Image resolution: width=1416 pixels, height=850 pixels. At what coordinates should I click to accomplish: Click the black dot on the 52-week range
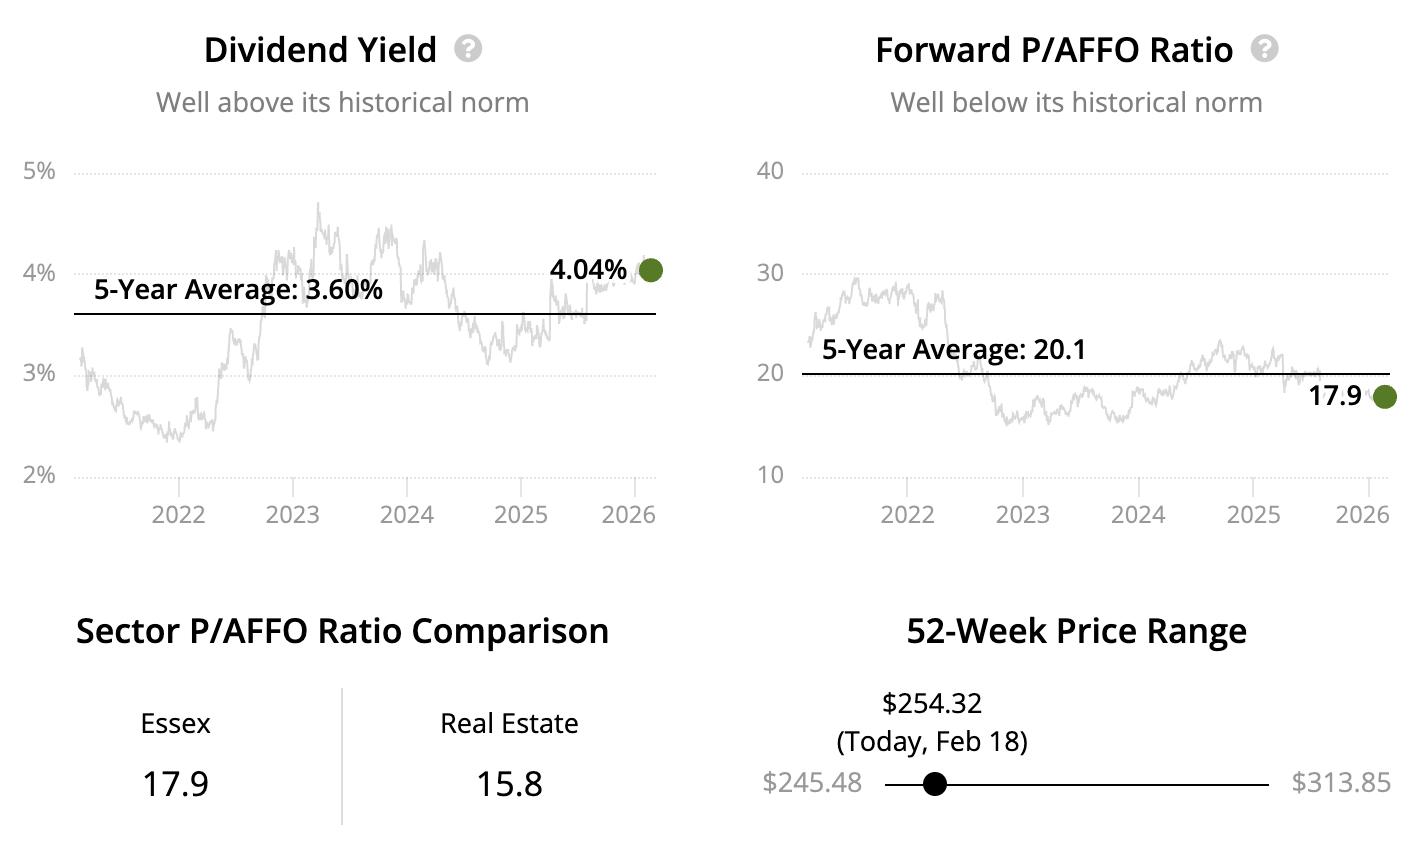[x=934, y=784]
